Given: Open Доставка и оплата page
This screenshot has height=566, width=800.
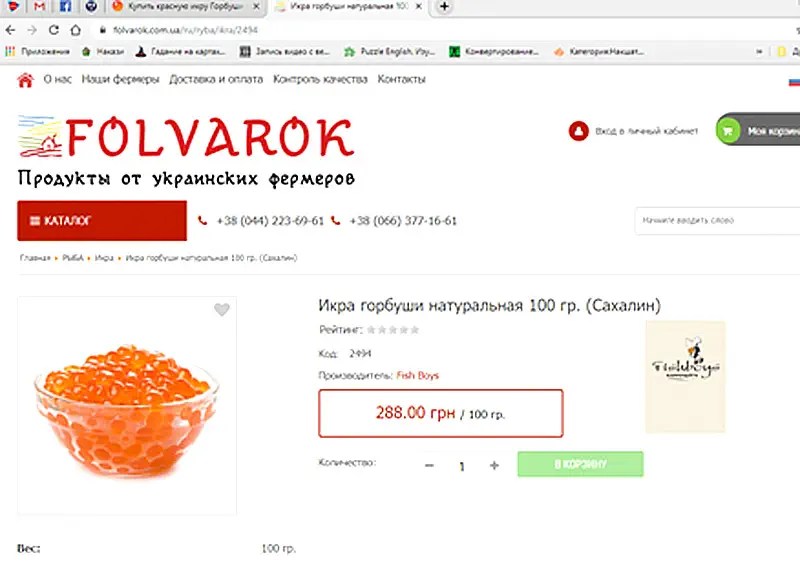Looking at the screenshot, I should (x=216, y=79).
